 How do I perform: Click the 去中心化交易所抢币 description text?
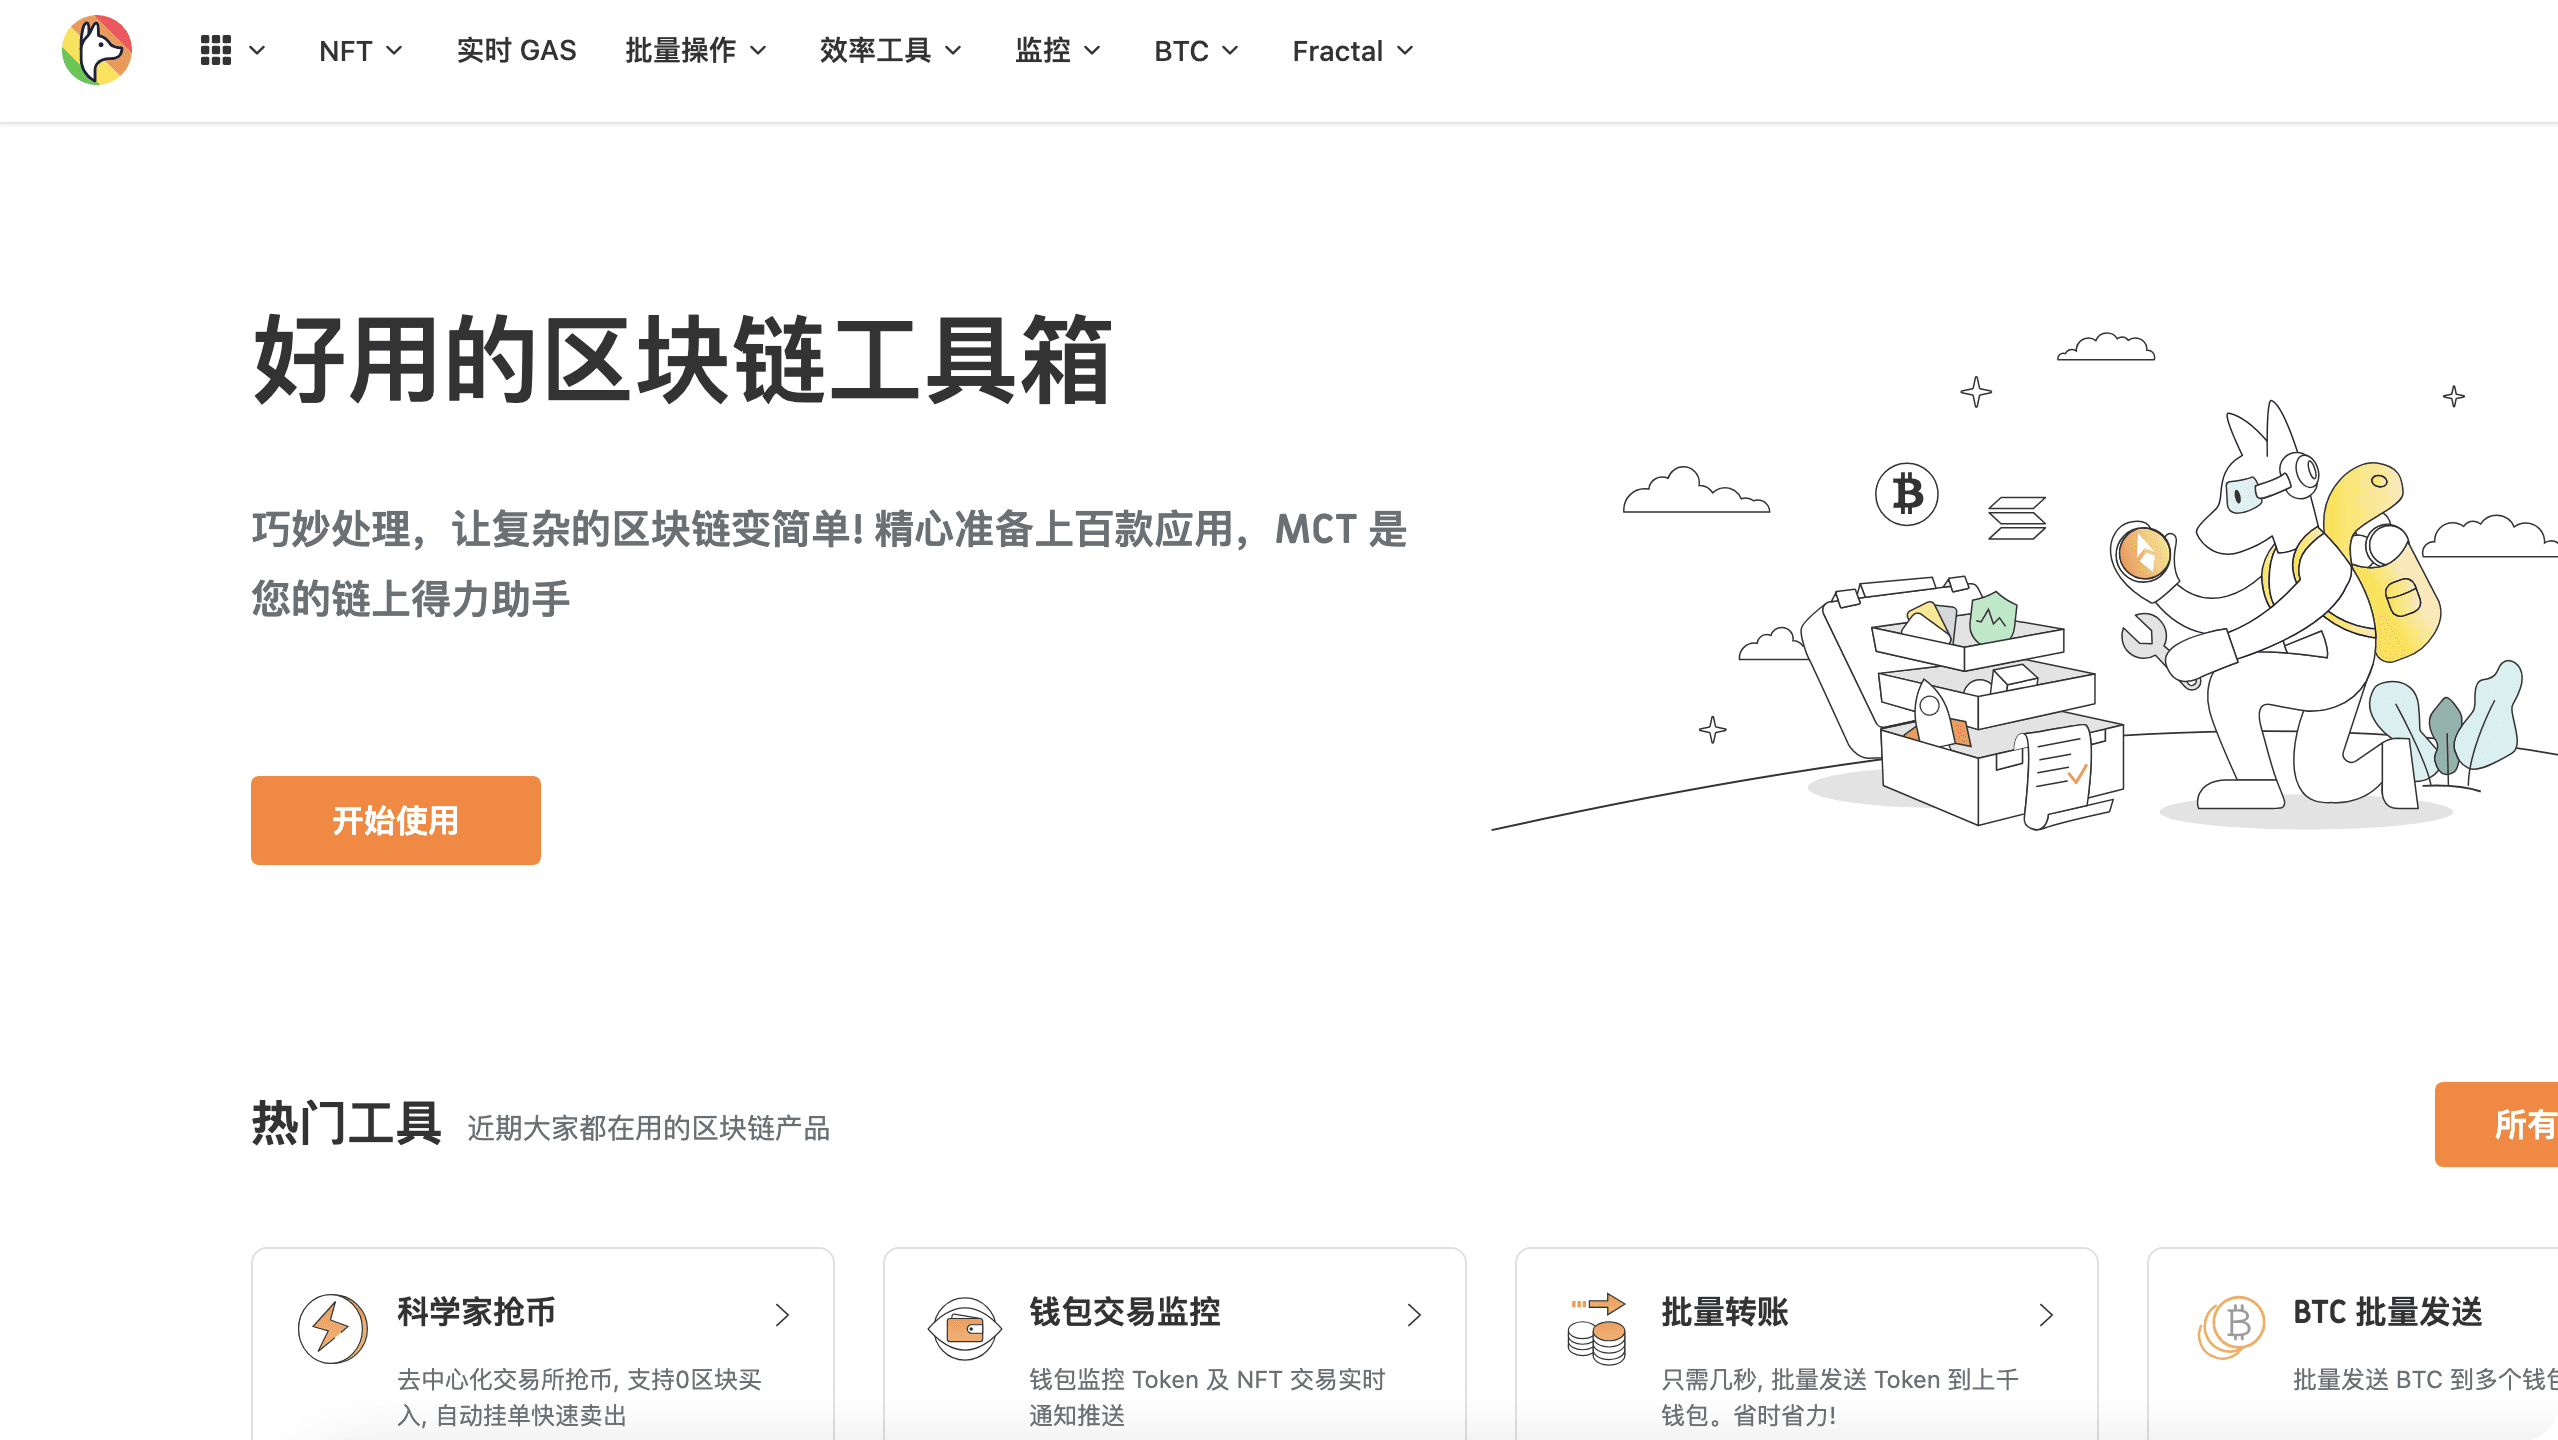[x=579, y=1397]
